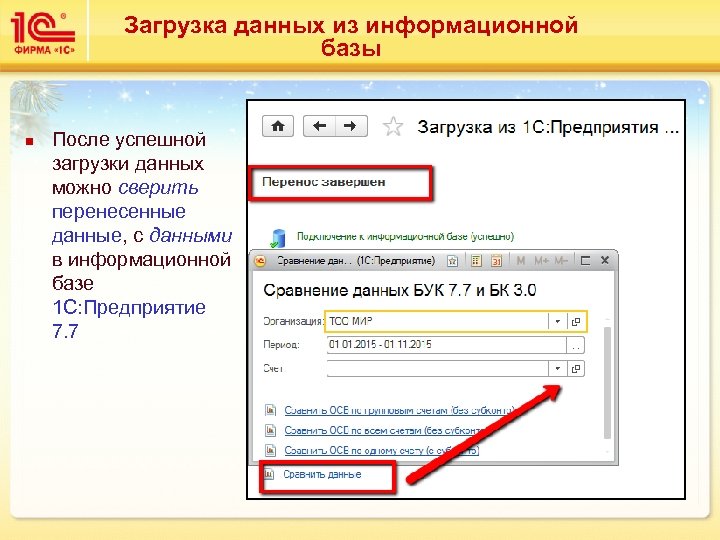
Task: Navigate back with the left arrow
Action: pyautogui.click(x=320, y=126)
